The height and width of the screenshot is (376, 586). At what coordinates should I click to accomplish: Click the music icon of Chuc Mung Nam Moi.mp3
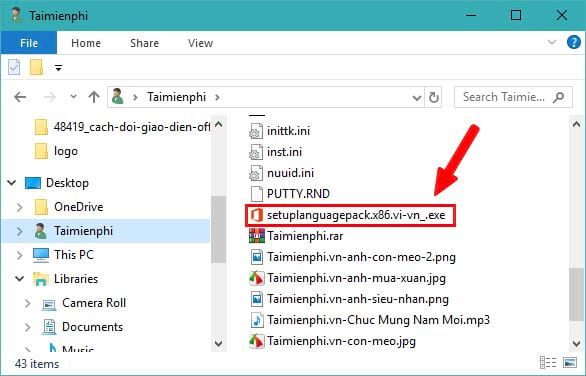tap(256, 320)
